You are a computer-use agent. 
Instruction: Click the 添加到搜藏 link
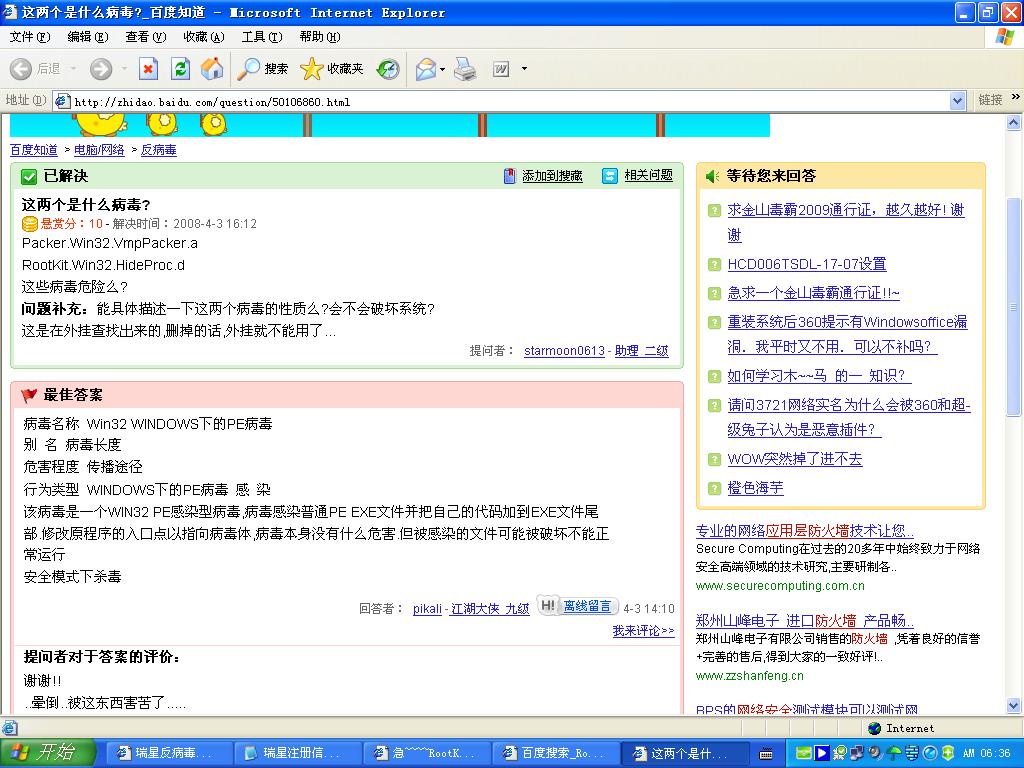pos(551,176)
